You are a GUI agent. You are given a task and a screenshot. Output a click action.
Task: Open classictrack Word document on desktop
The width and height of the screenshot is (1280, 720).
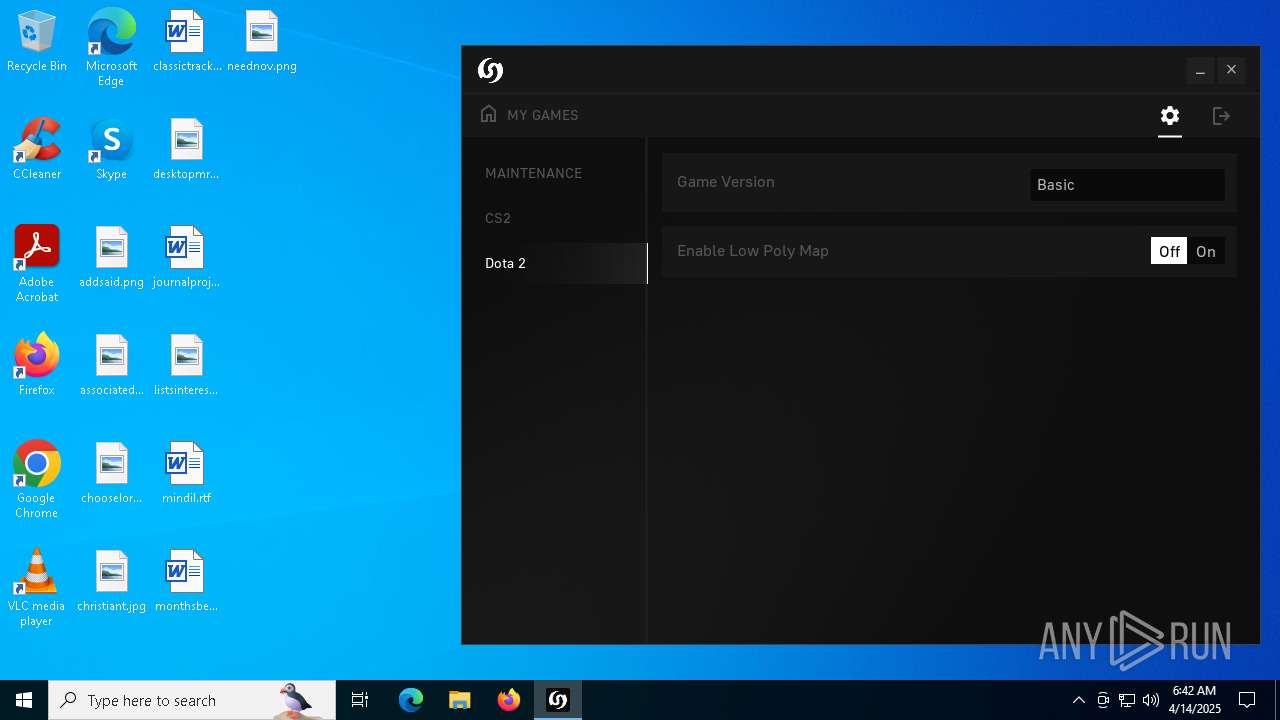[x=186, y=43]
